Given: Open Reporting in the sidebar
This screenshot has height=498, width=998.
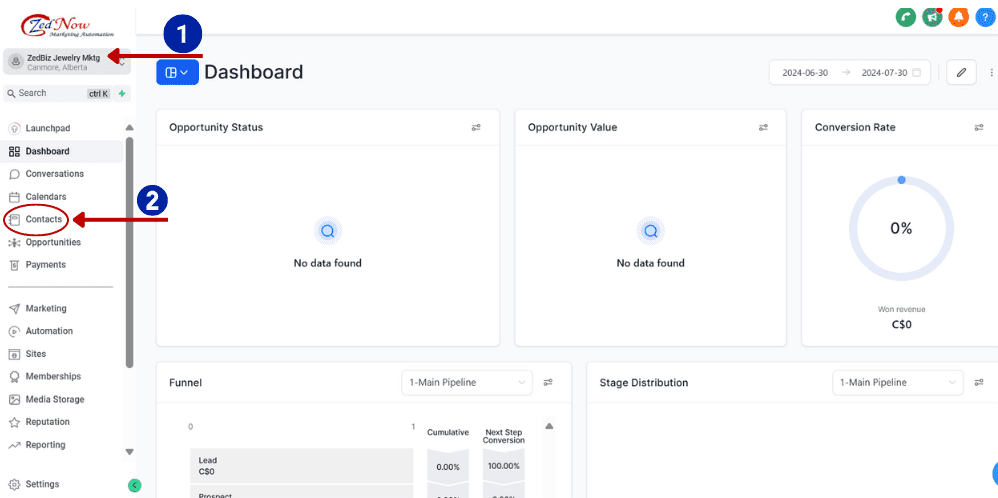Looking at the screenshot, I should point(45,445).
